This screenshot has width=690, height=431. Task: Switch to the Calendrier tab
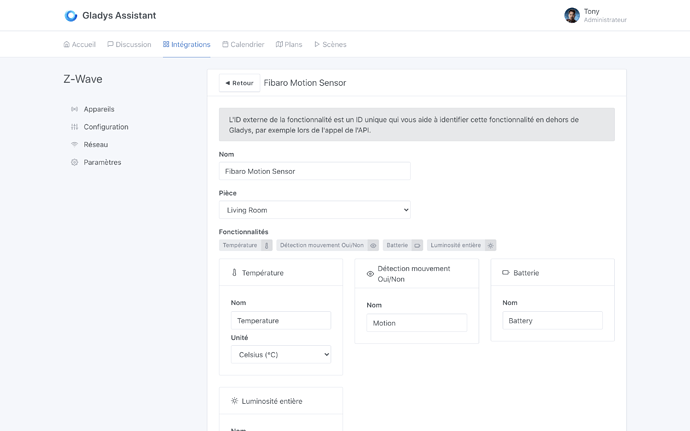pyautogui.click(x=243, y=44)
